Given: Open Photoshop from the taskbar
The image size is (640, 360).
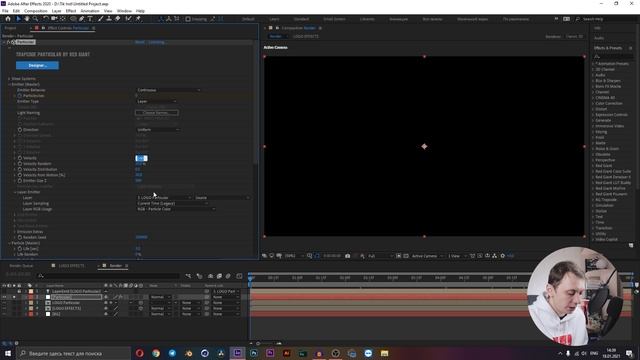Looking at the screenshot, I should click(x=254, y=353).
